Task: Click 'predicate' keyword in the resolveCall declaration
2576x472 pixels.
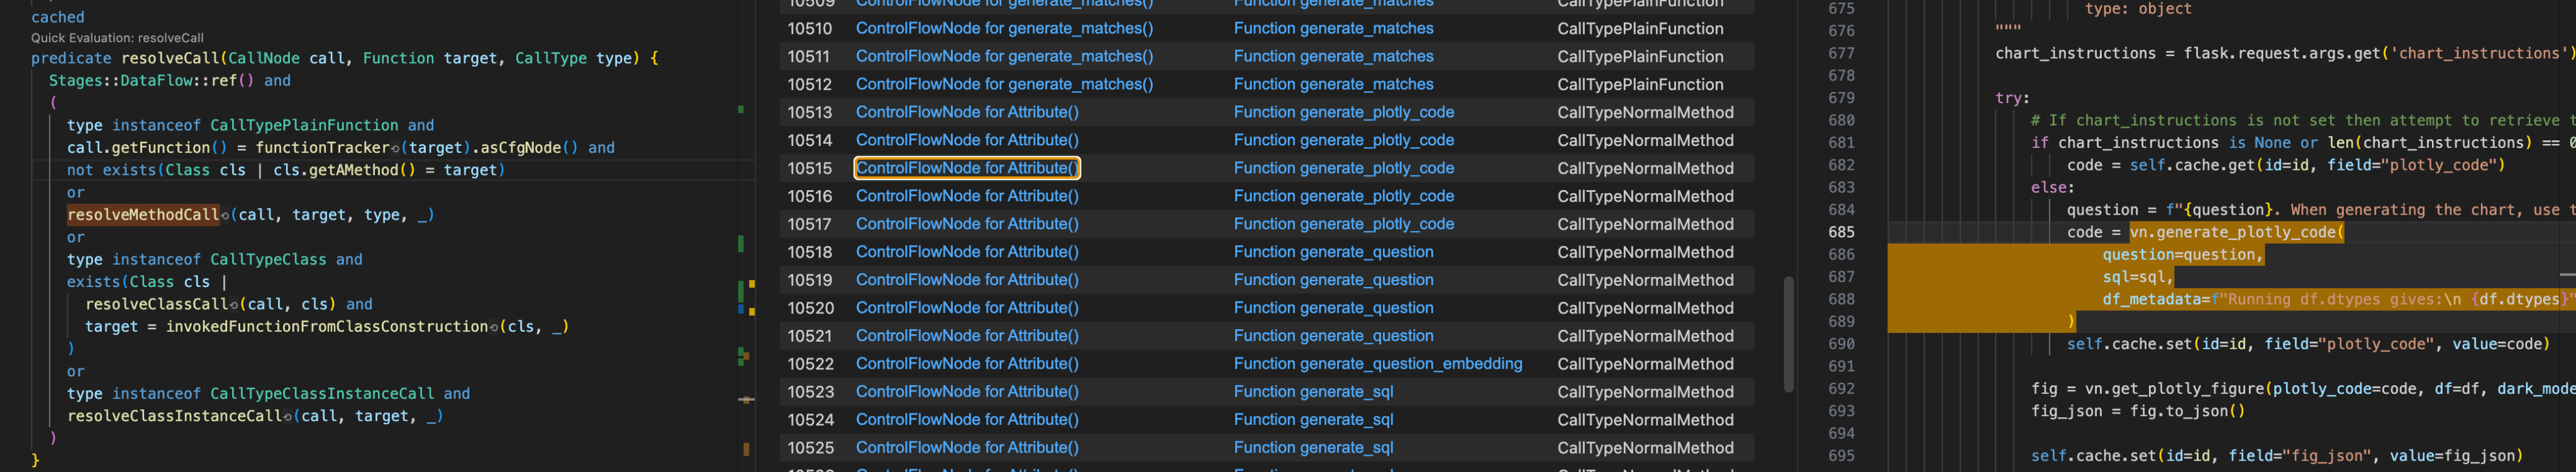Action: (71, 58)
